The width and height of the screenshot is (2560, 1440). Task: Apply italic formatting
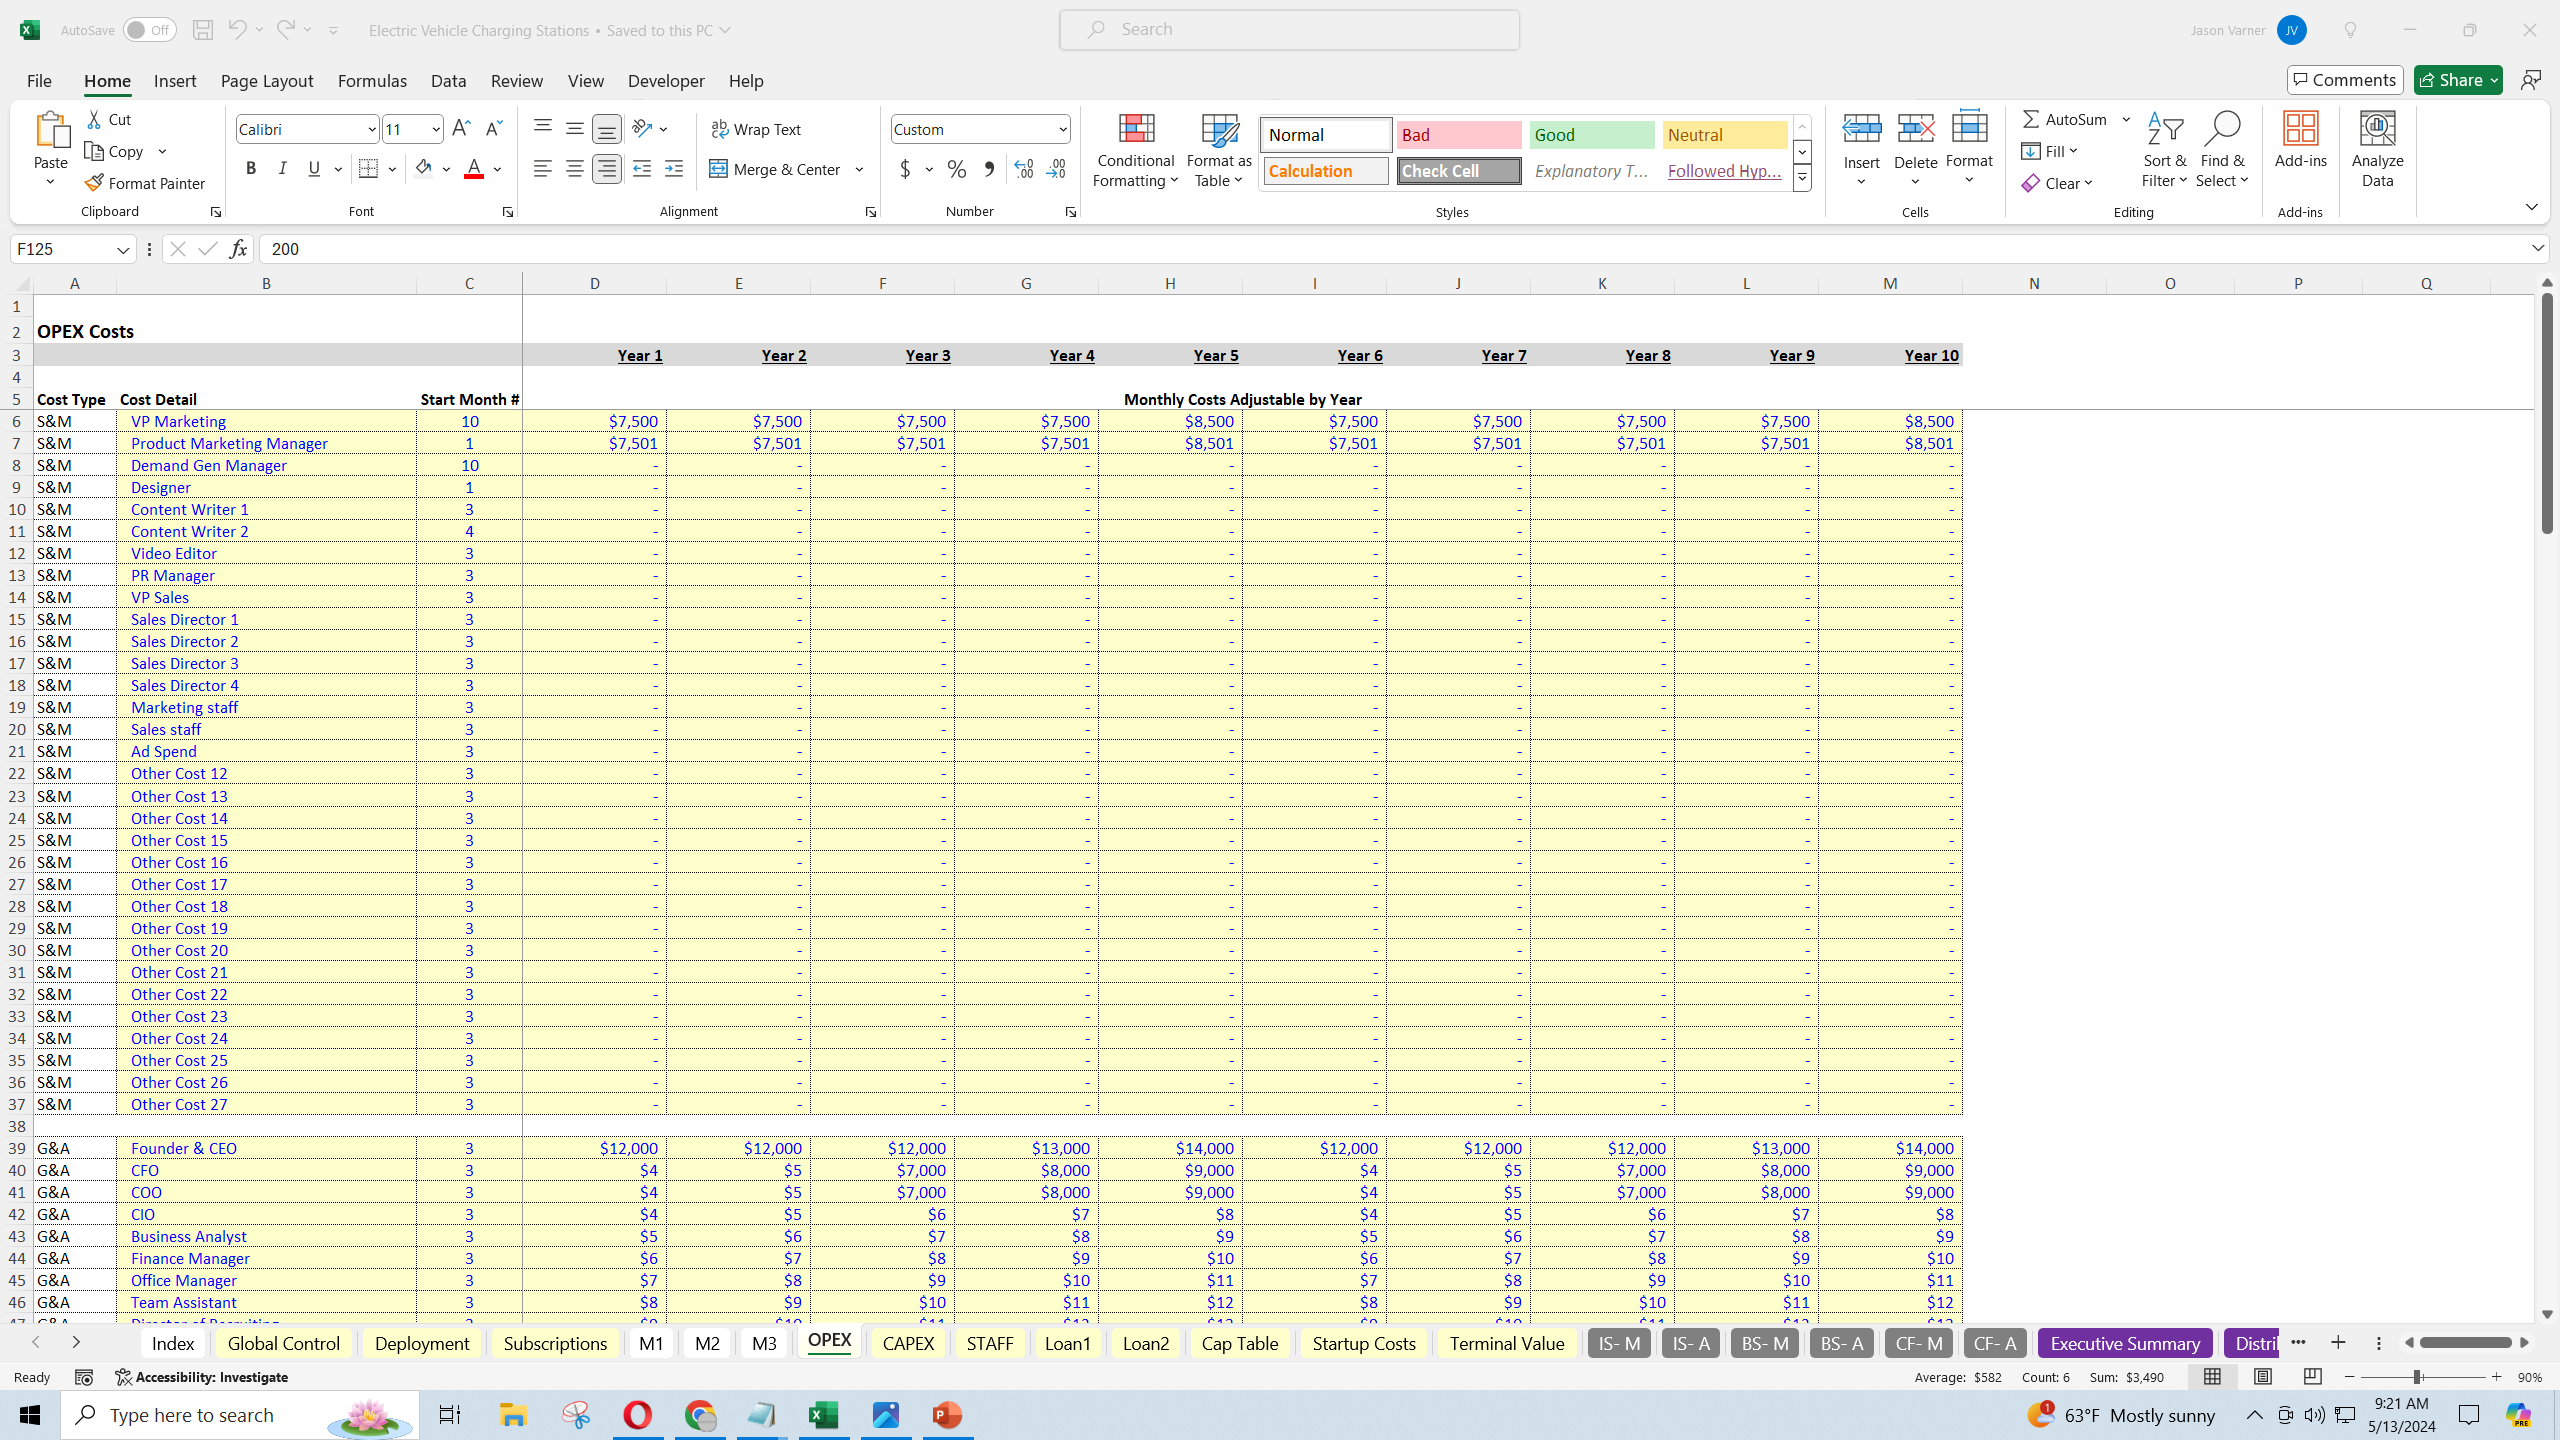(x=283, y=168)
